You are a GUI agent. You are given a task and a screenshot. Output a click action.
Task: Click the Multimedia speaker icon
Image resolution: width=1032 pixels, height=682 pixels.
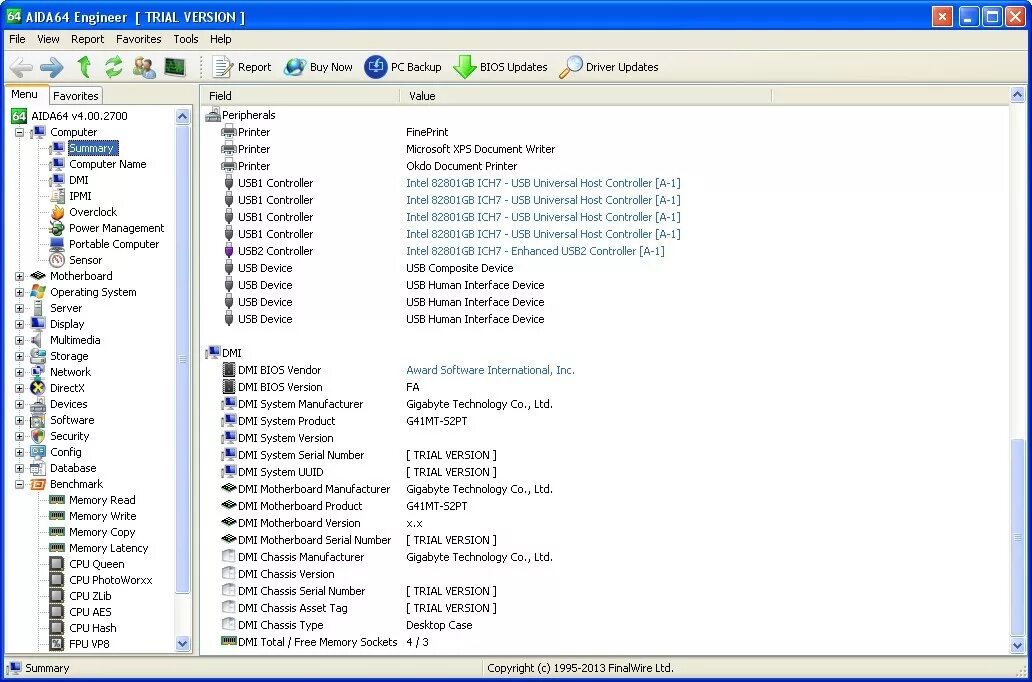point(38,340)
